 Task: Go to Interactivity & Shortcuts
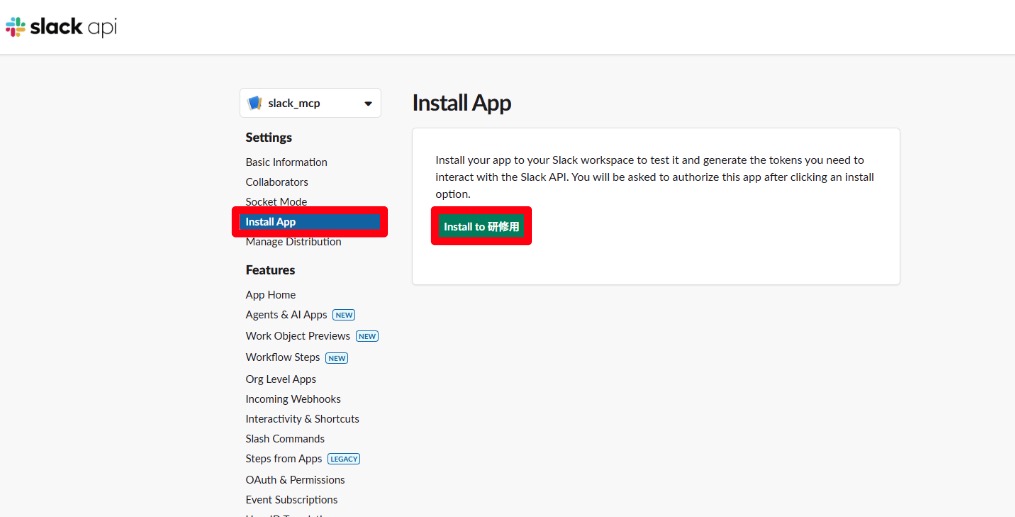point(302,419)
